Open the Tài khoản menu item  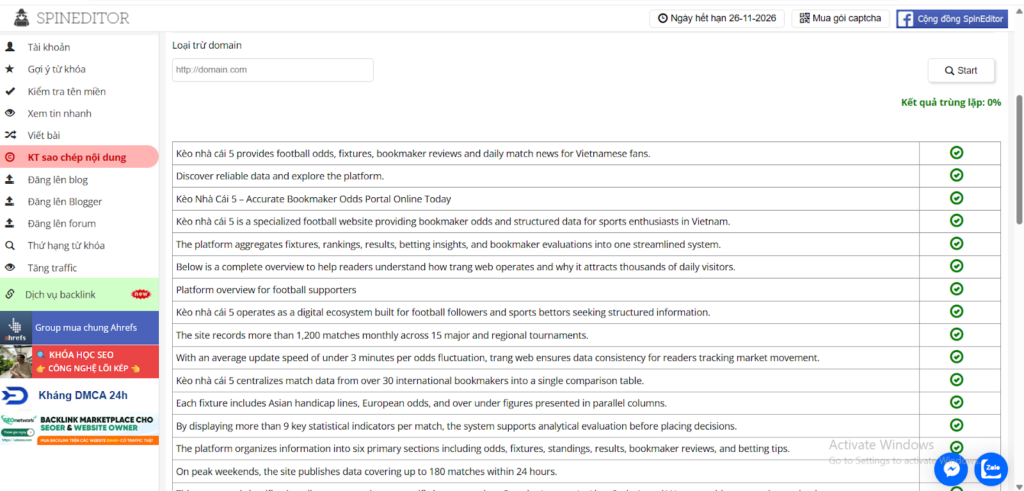pyautogui.click(x=49, y=47)
